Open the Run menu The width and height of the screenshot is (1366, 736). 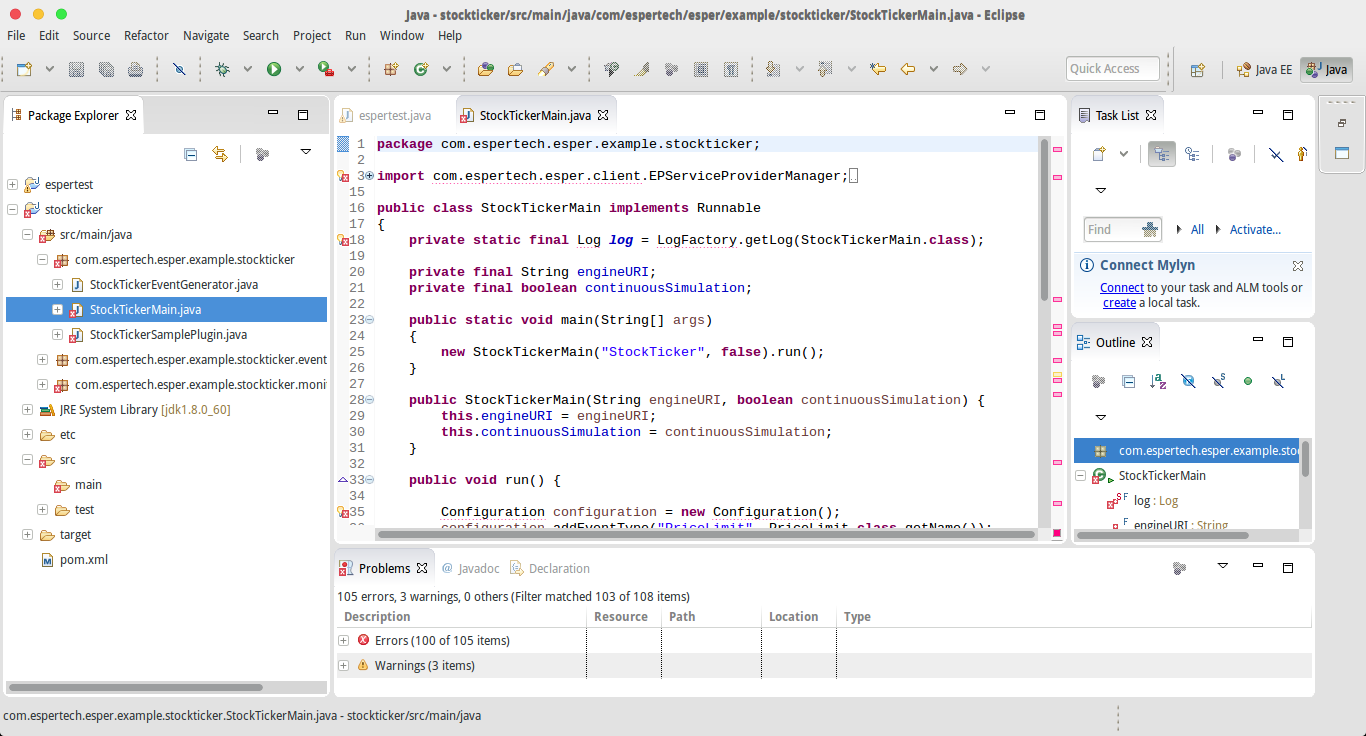[x=355, y=35]
